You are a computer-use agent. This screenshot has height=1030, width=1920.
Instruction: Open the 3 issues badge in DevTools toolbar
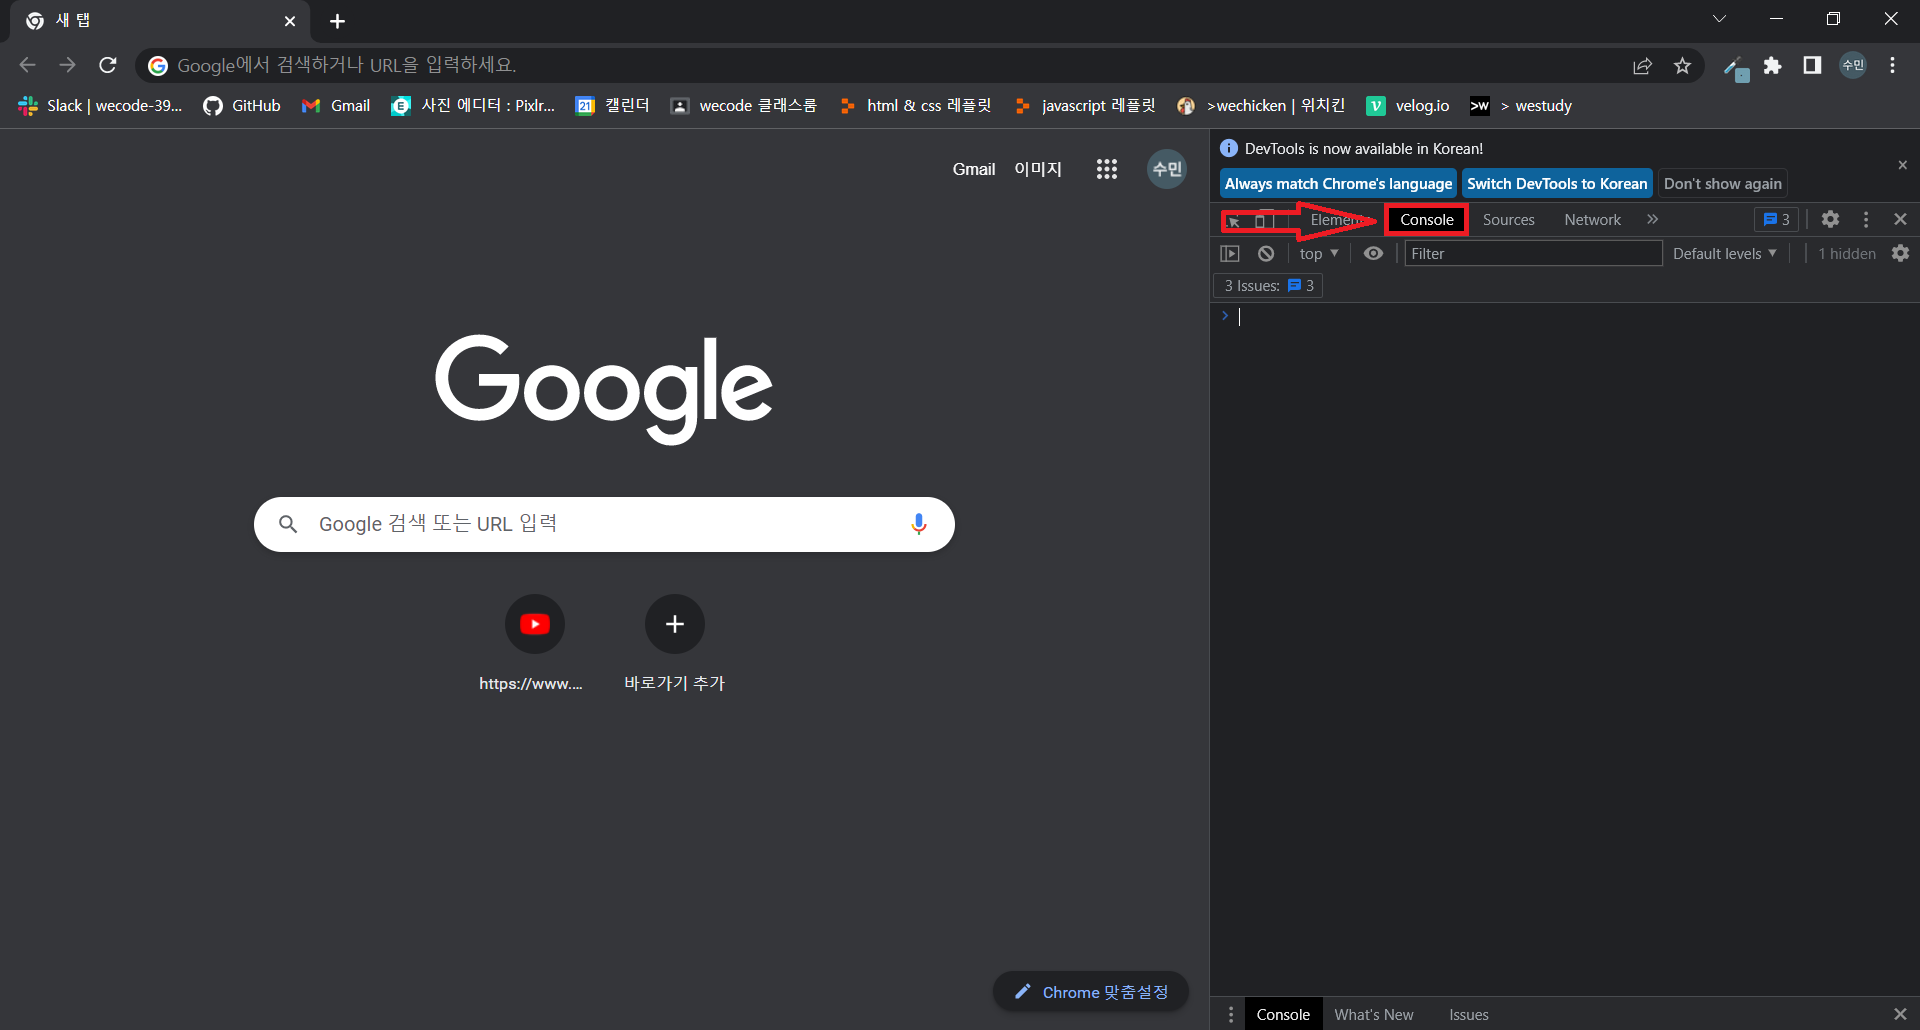[x=1776, y=220]
